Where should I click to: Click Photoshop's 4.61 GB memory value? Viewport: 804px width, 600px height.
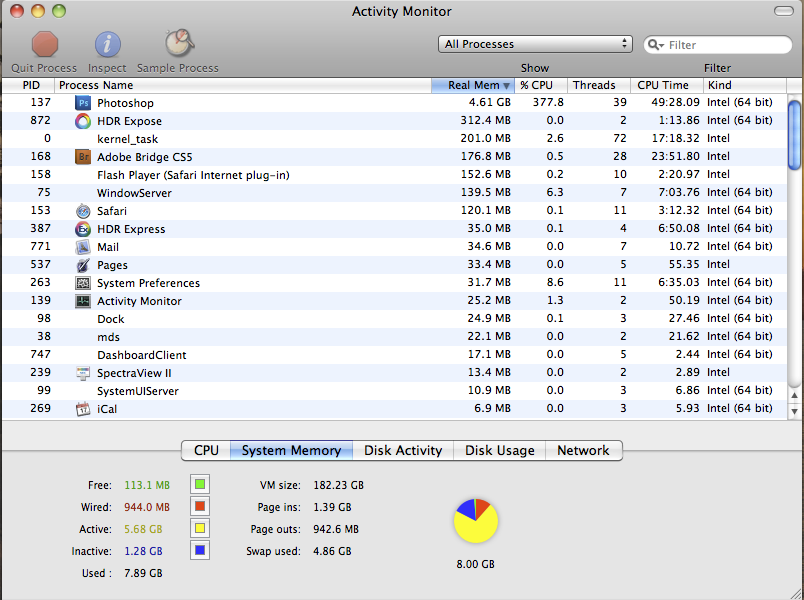pos(490,103)
